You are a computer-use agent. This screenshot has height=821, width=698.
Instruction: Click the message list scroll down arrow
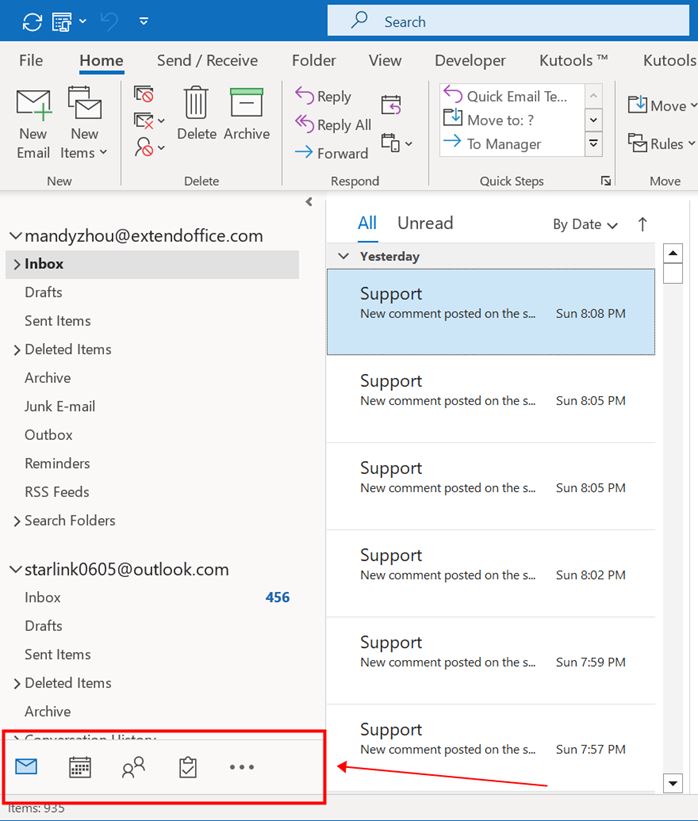[673, 783]
